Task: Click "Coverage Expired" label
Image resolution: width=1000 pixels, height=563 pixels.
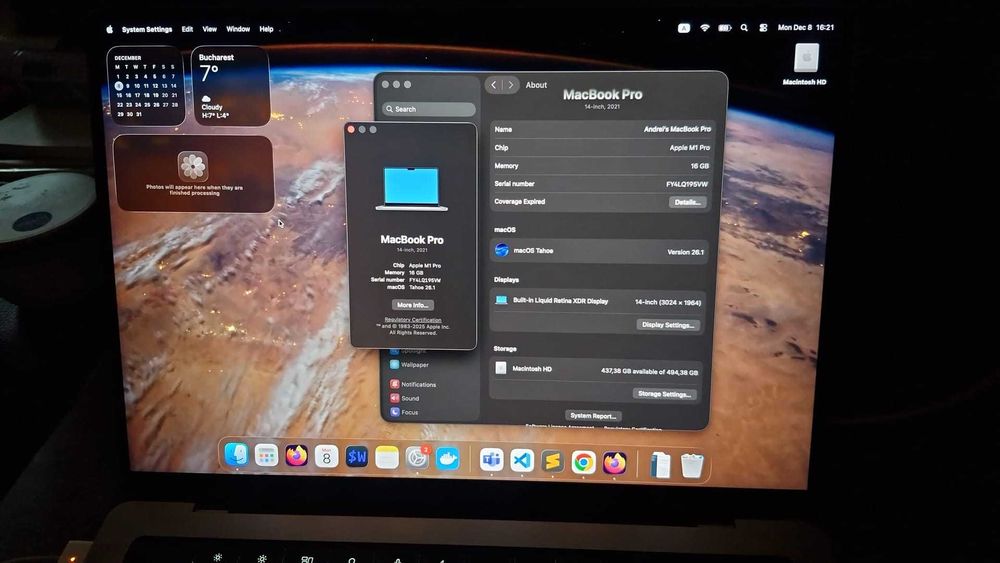Action: pos(519,201)
